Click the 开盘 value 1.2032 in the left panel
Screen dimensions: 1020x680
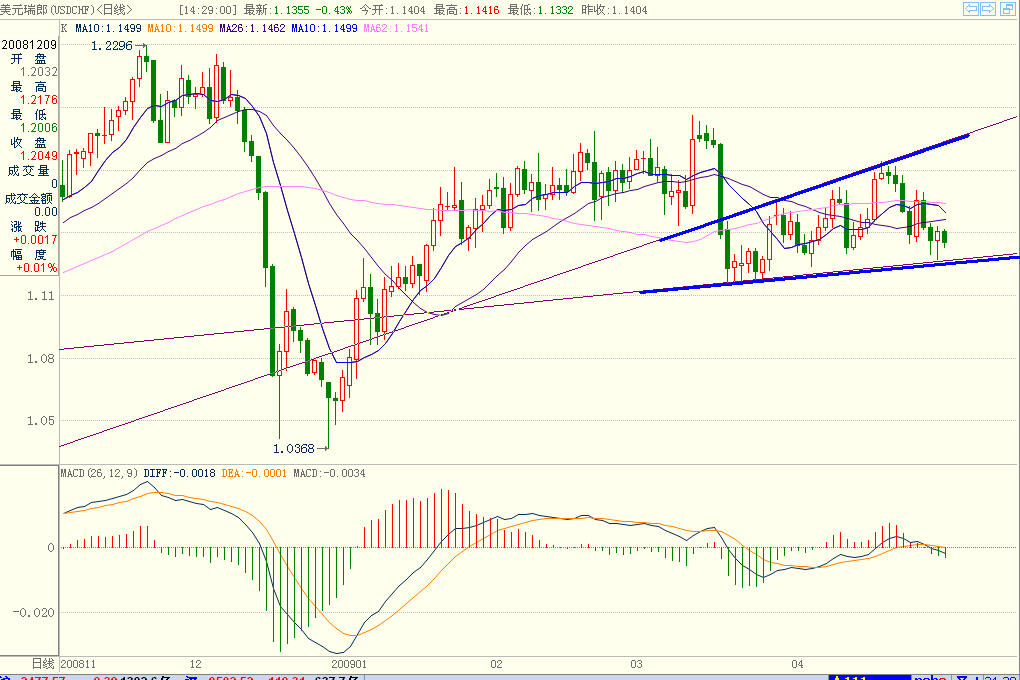coord(38,72)
